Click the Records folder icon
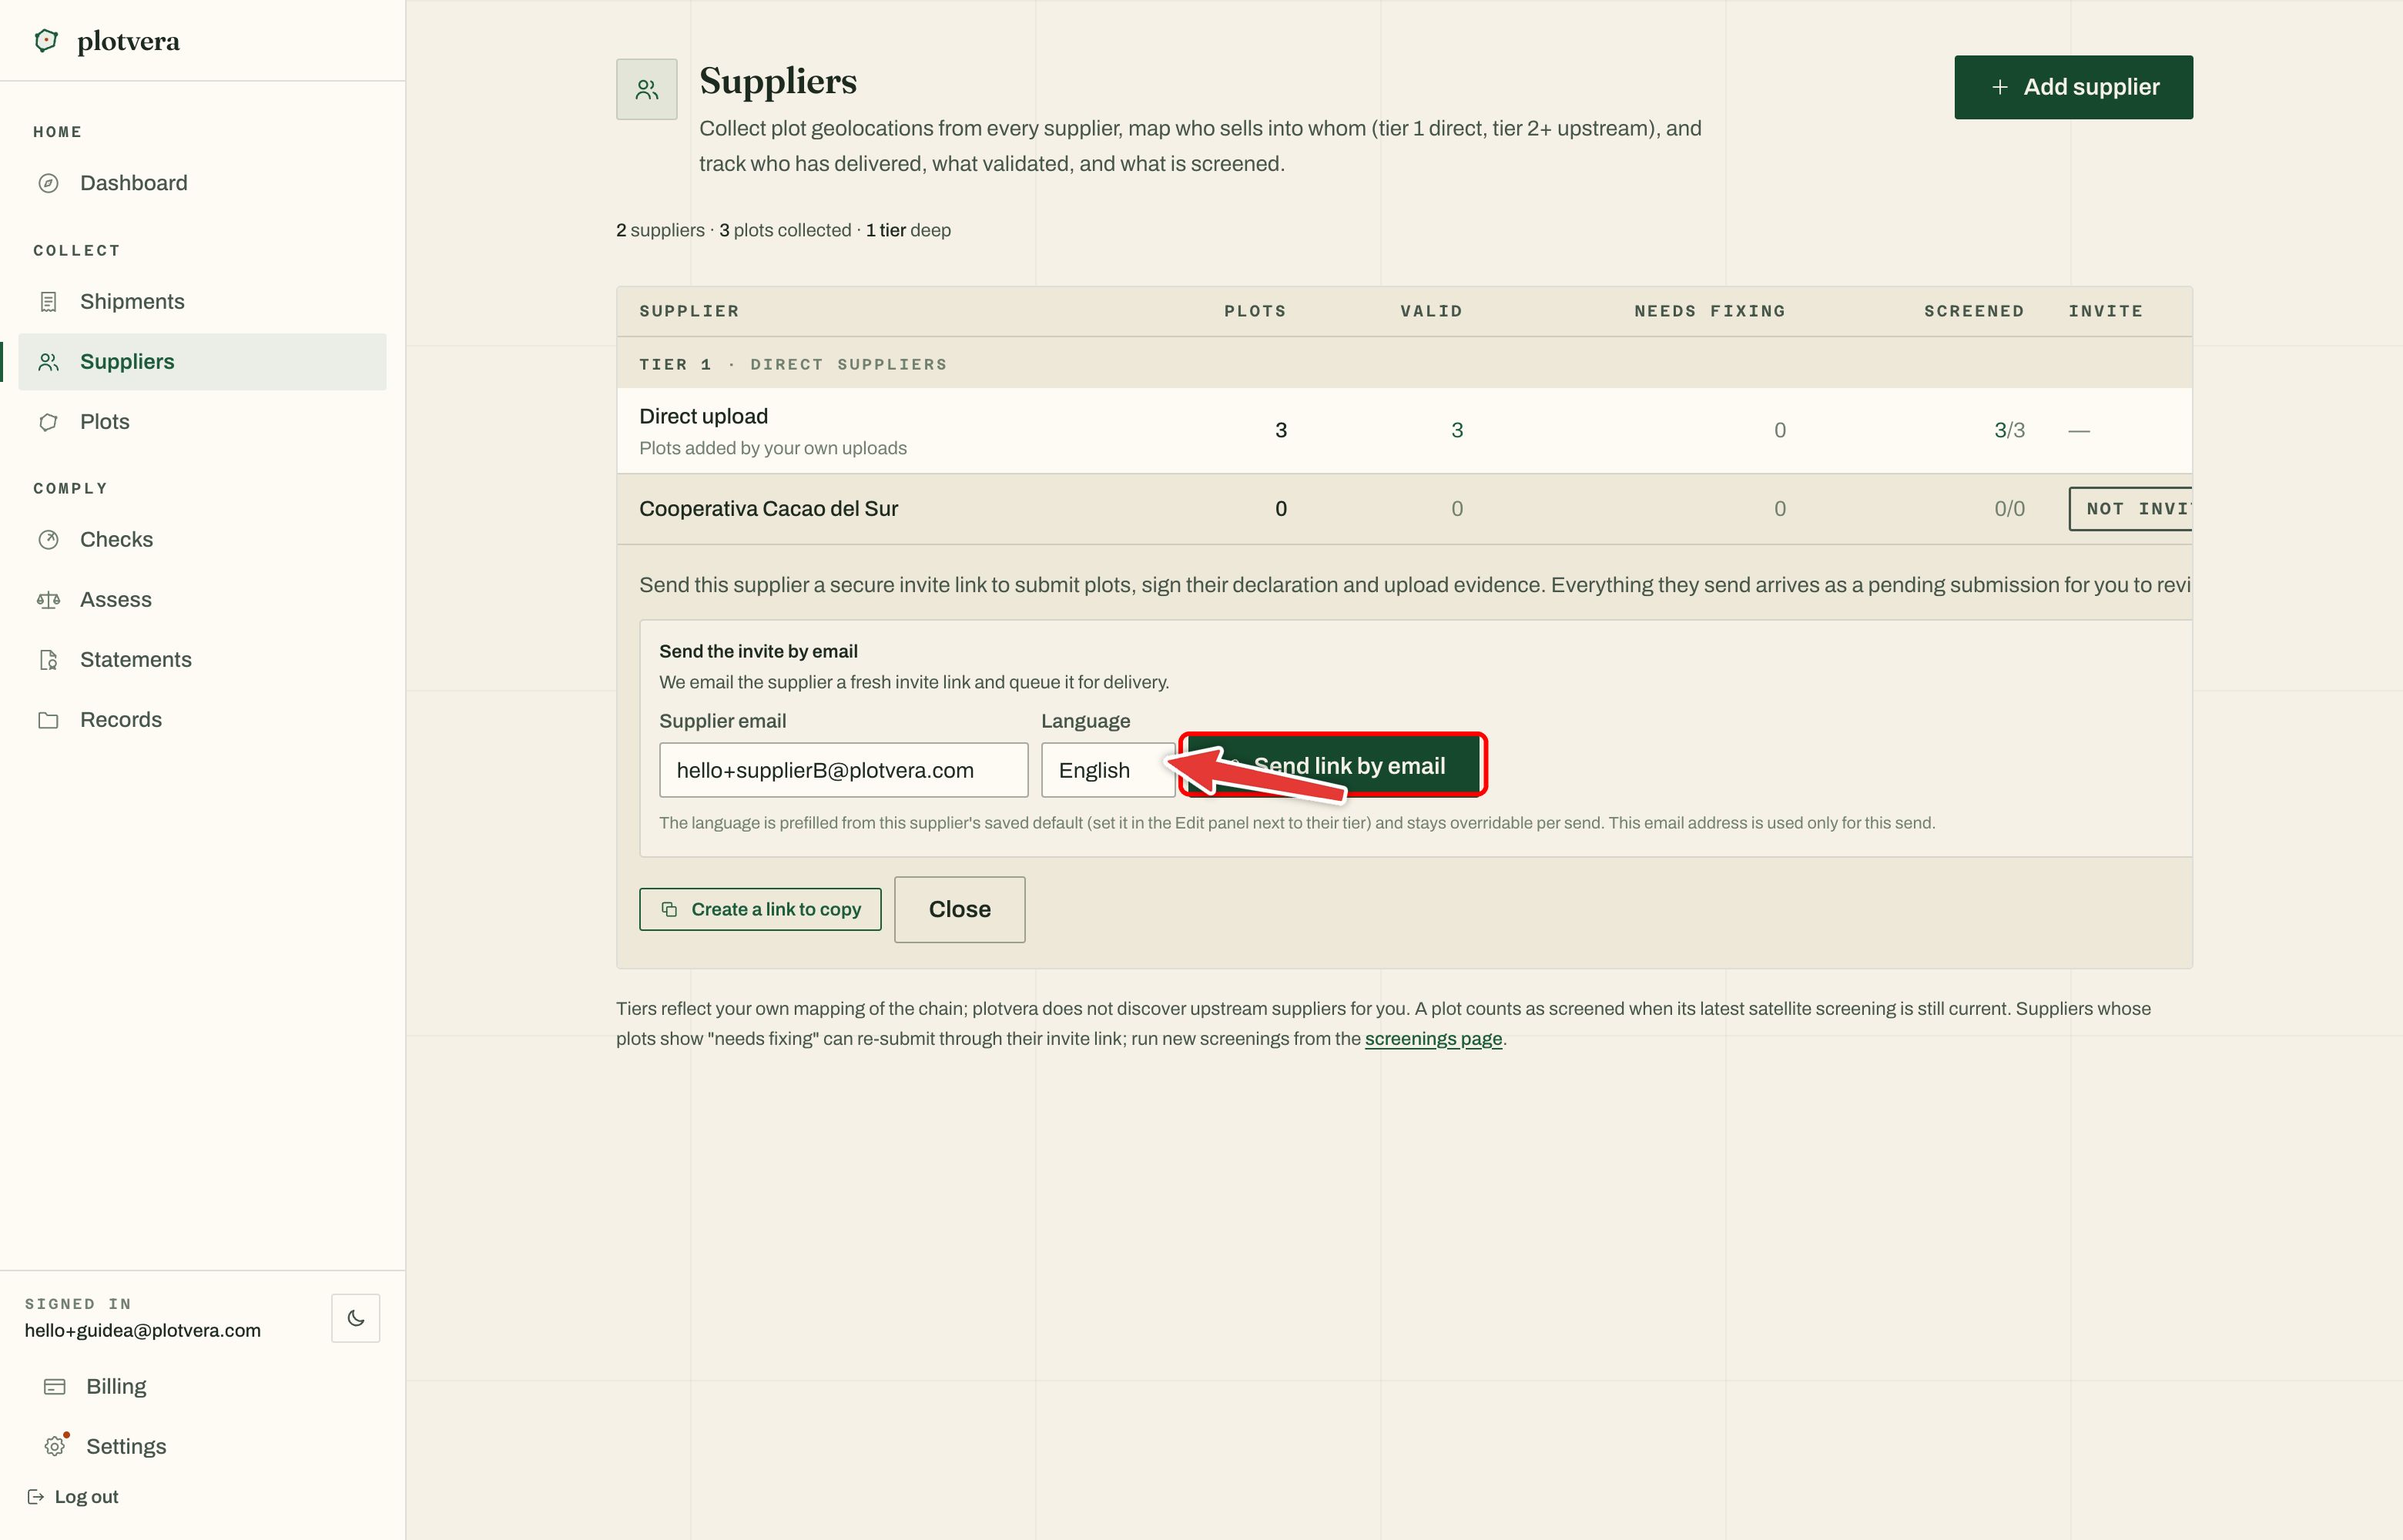The image size is (2403, 1540). click(x=48, y=720)
